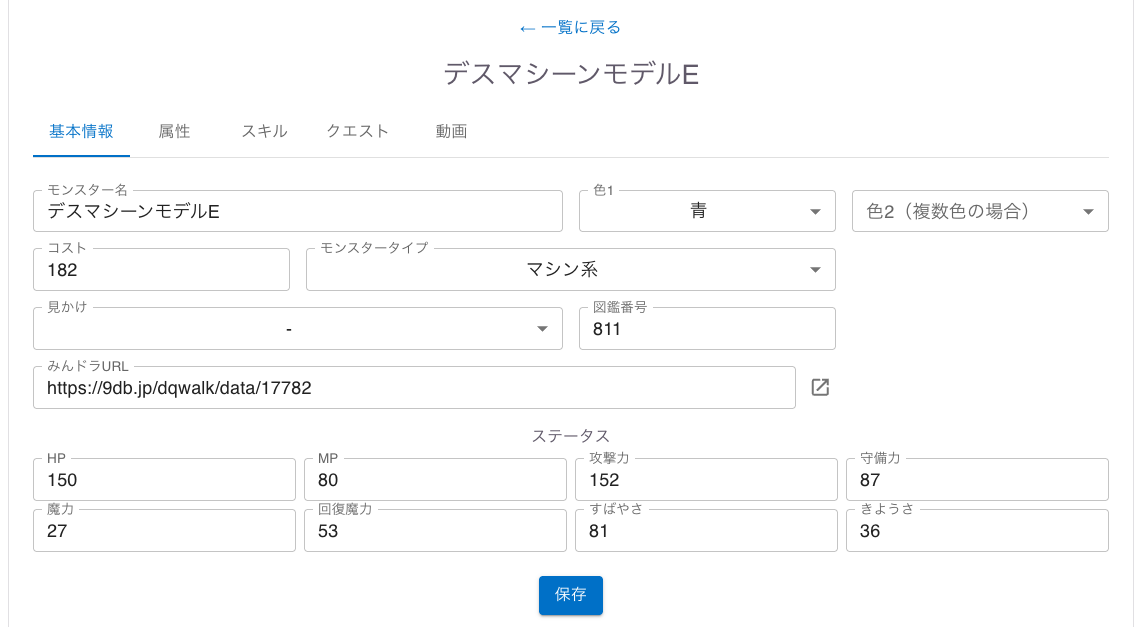Screen dimensions: 1144x627
Task: Switch to the 属性 tab
Action: pos(174,131)
